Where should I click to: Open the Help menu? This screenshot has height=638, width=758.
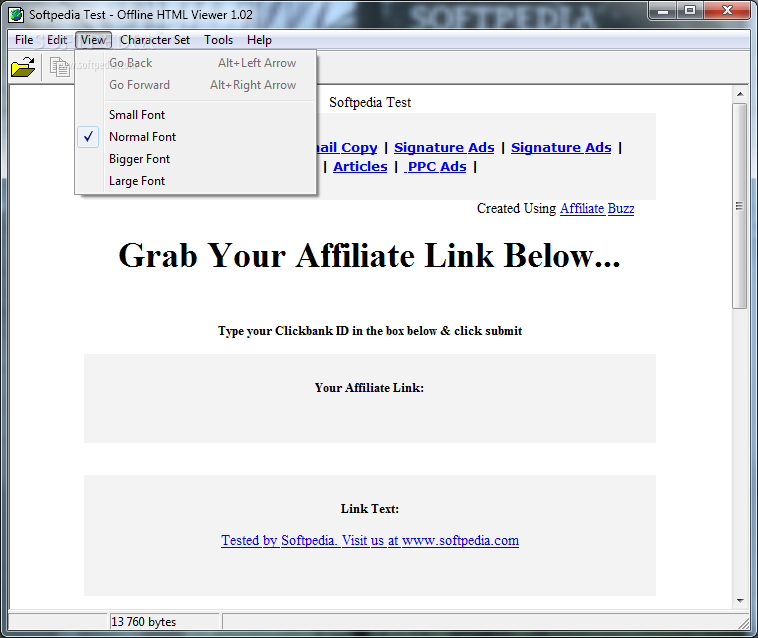pyautogui.click(x=259, y=40)
